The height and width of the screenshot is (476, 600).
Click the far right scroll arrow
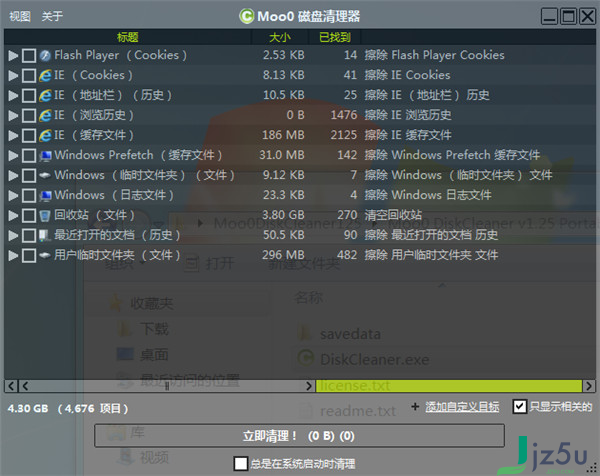[589, 386]
